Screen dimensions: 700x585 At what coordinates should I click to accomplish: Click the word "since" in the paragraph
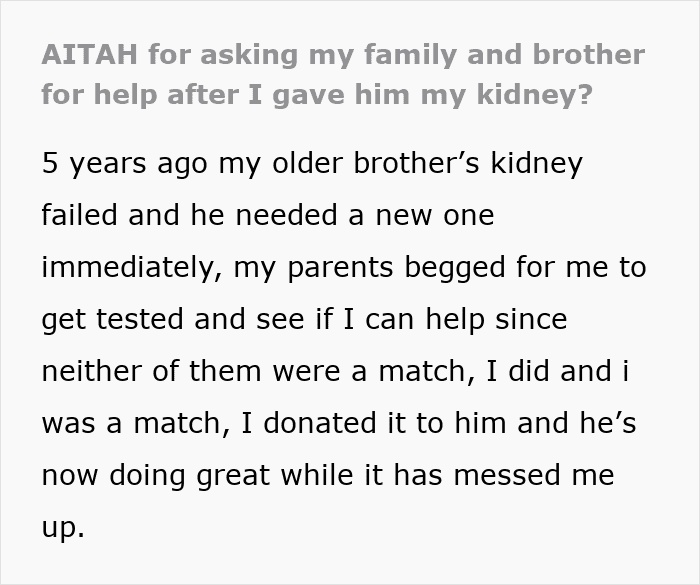coord(531,319)
